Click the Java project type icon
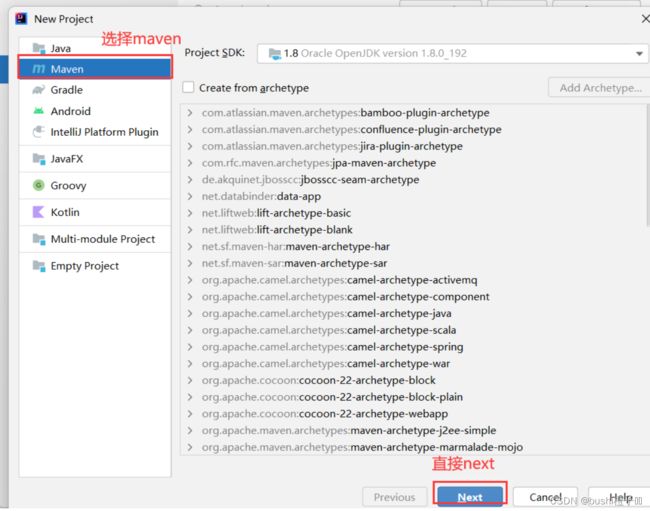 click(39, 48)
